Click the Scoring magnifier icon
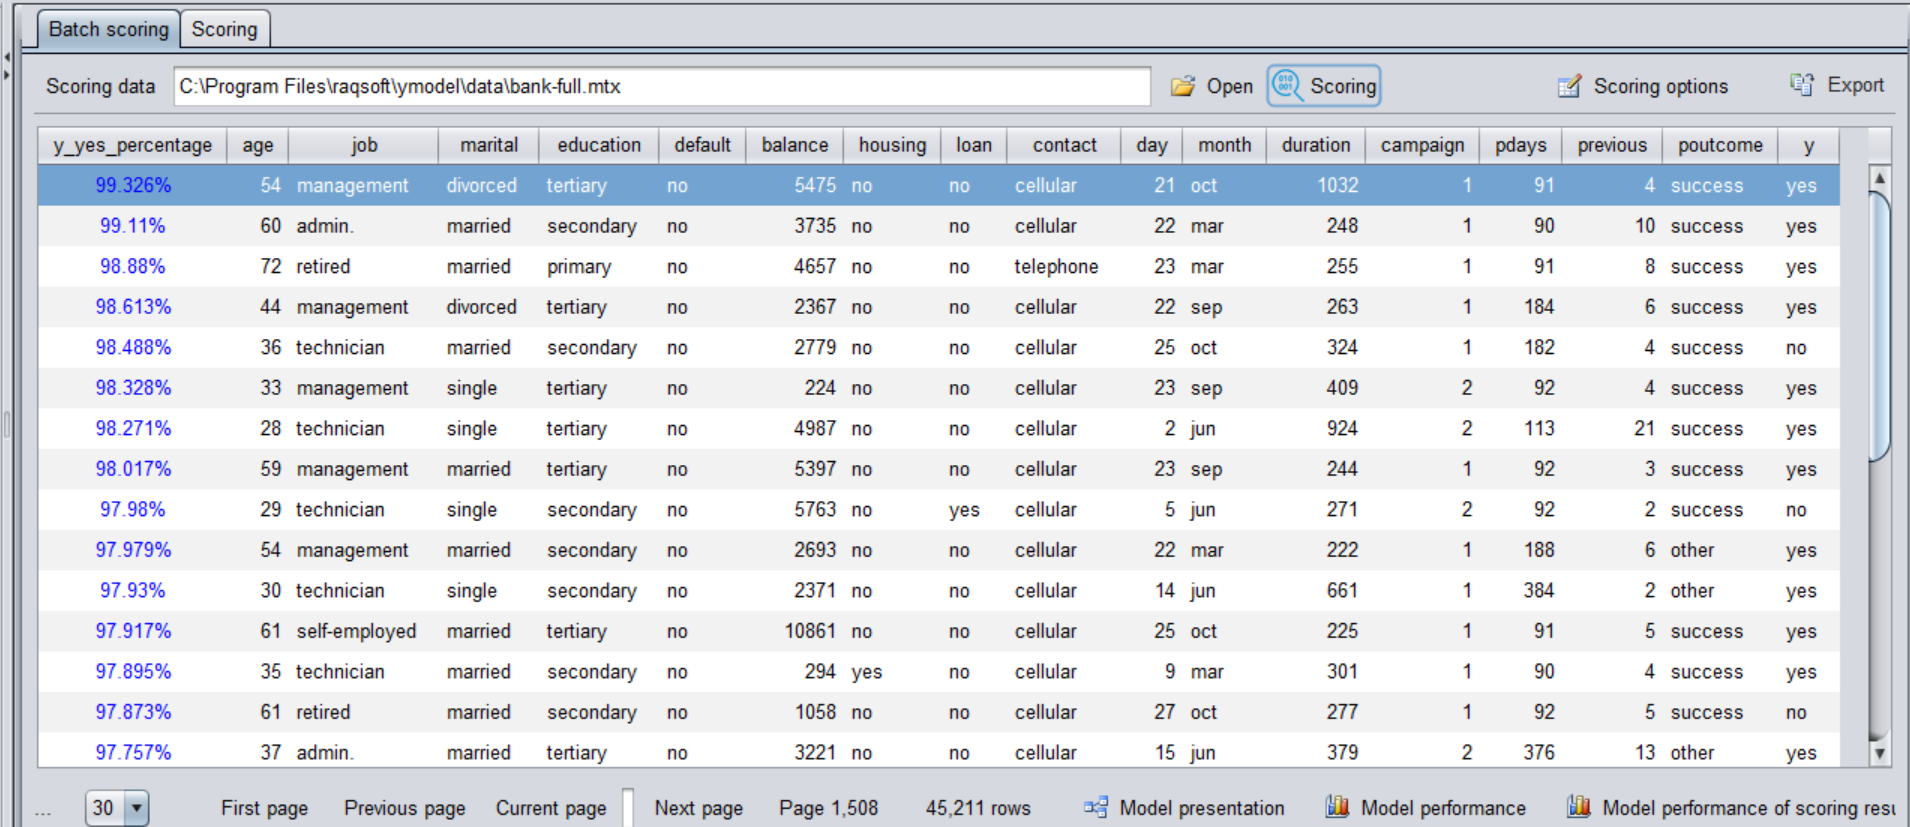1910x827 pixels. coord(1287,86)
